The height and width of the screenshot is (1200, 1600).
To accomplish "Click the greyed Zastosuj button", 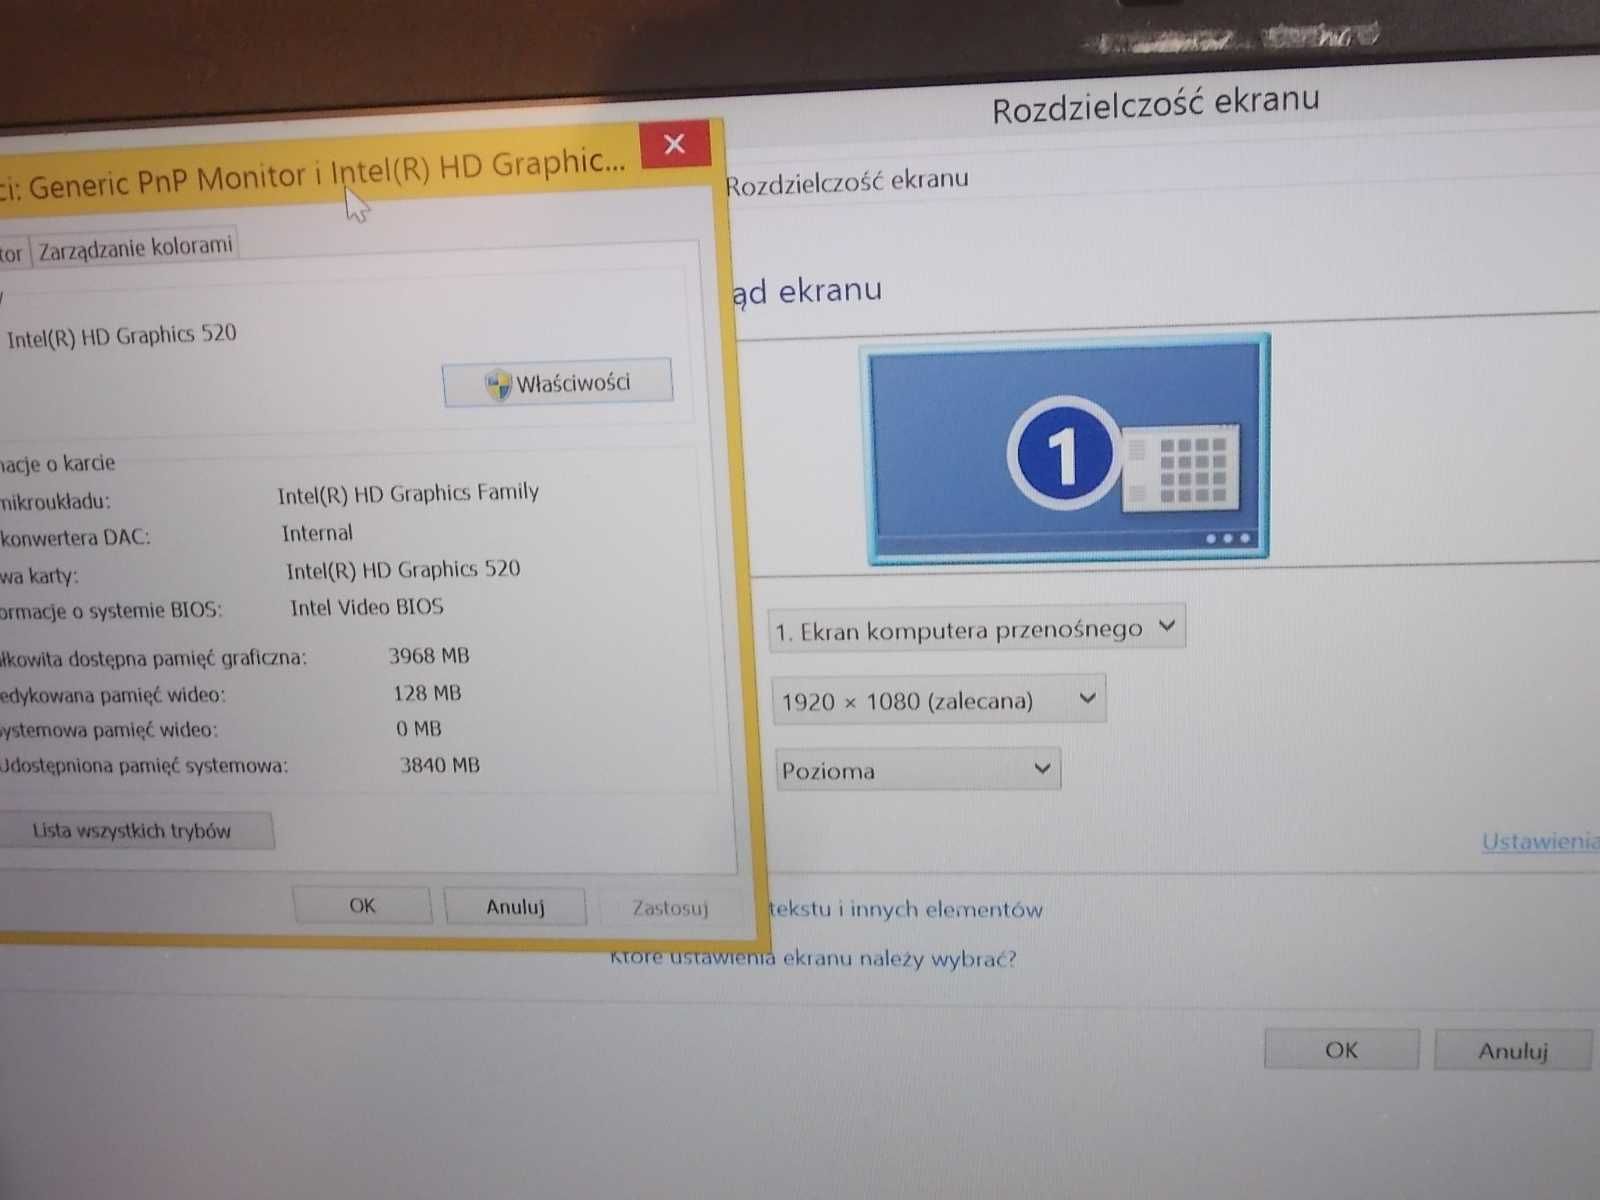I will 670,908.
